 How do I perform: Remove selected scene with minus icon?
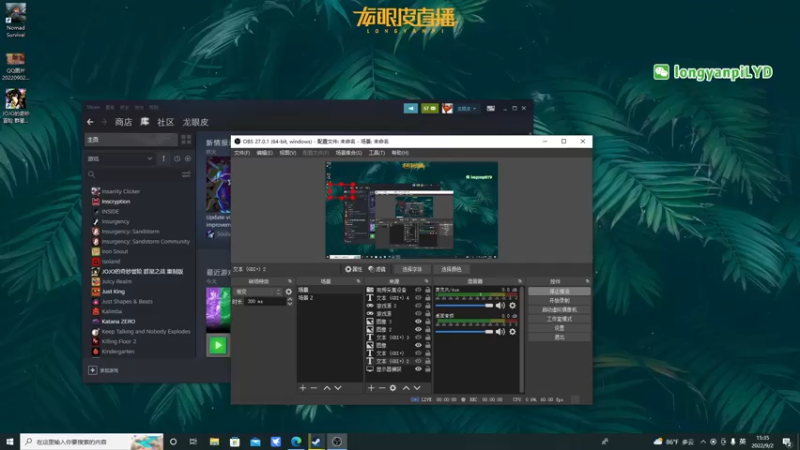[x=314, y=388]
